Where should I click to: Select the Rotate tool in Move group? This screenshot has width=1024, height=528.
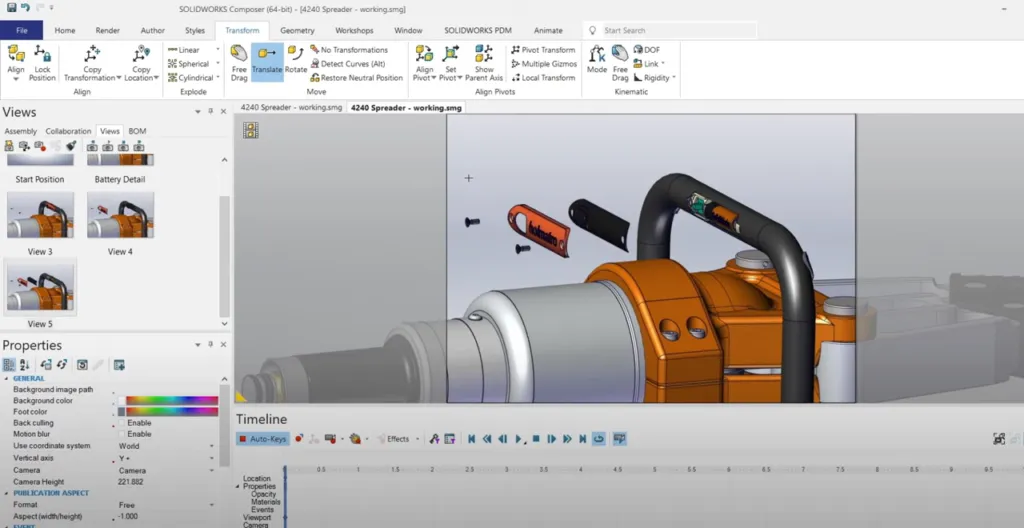[x=296, y=58]
